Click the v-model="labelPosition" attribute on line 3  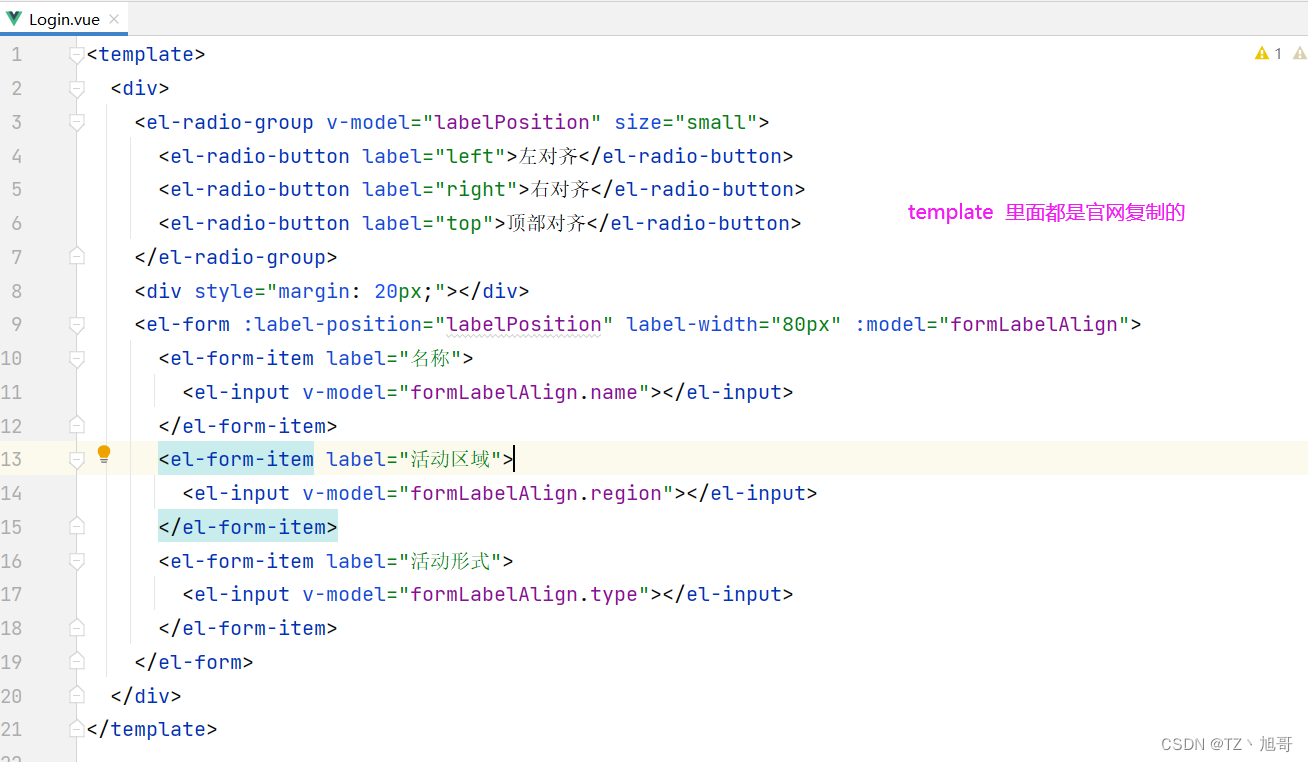464,122
